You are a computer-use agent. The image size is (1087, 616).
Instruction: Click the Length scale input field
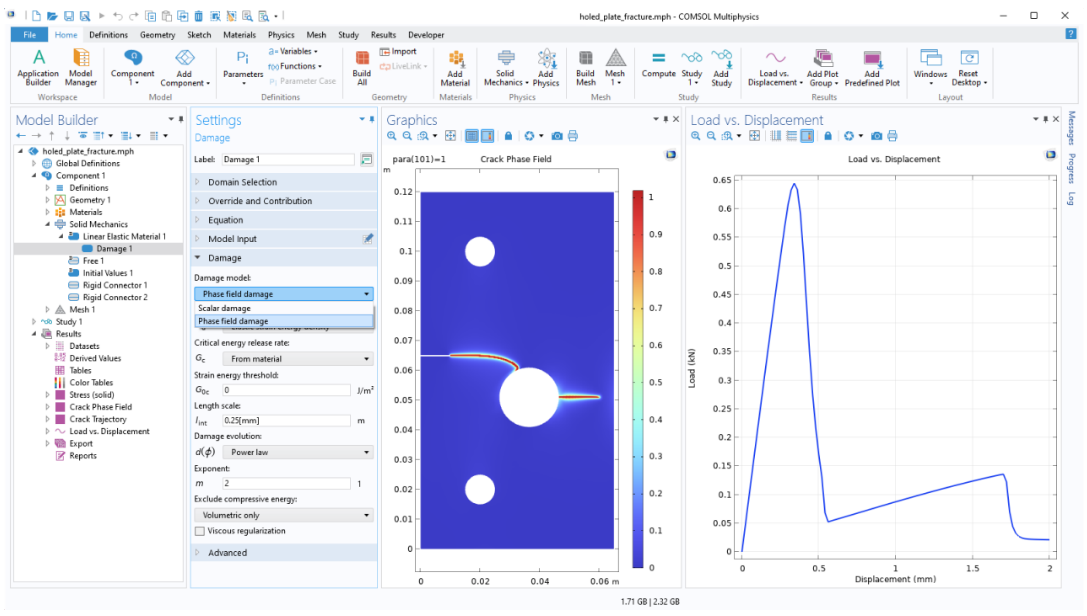(x=286, y=421)
